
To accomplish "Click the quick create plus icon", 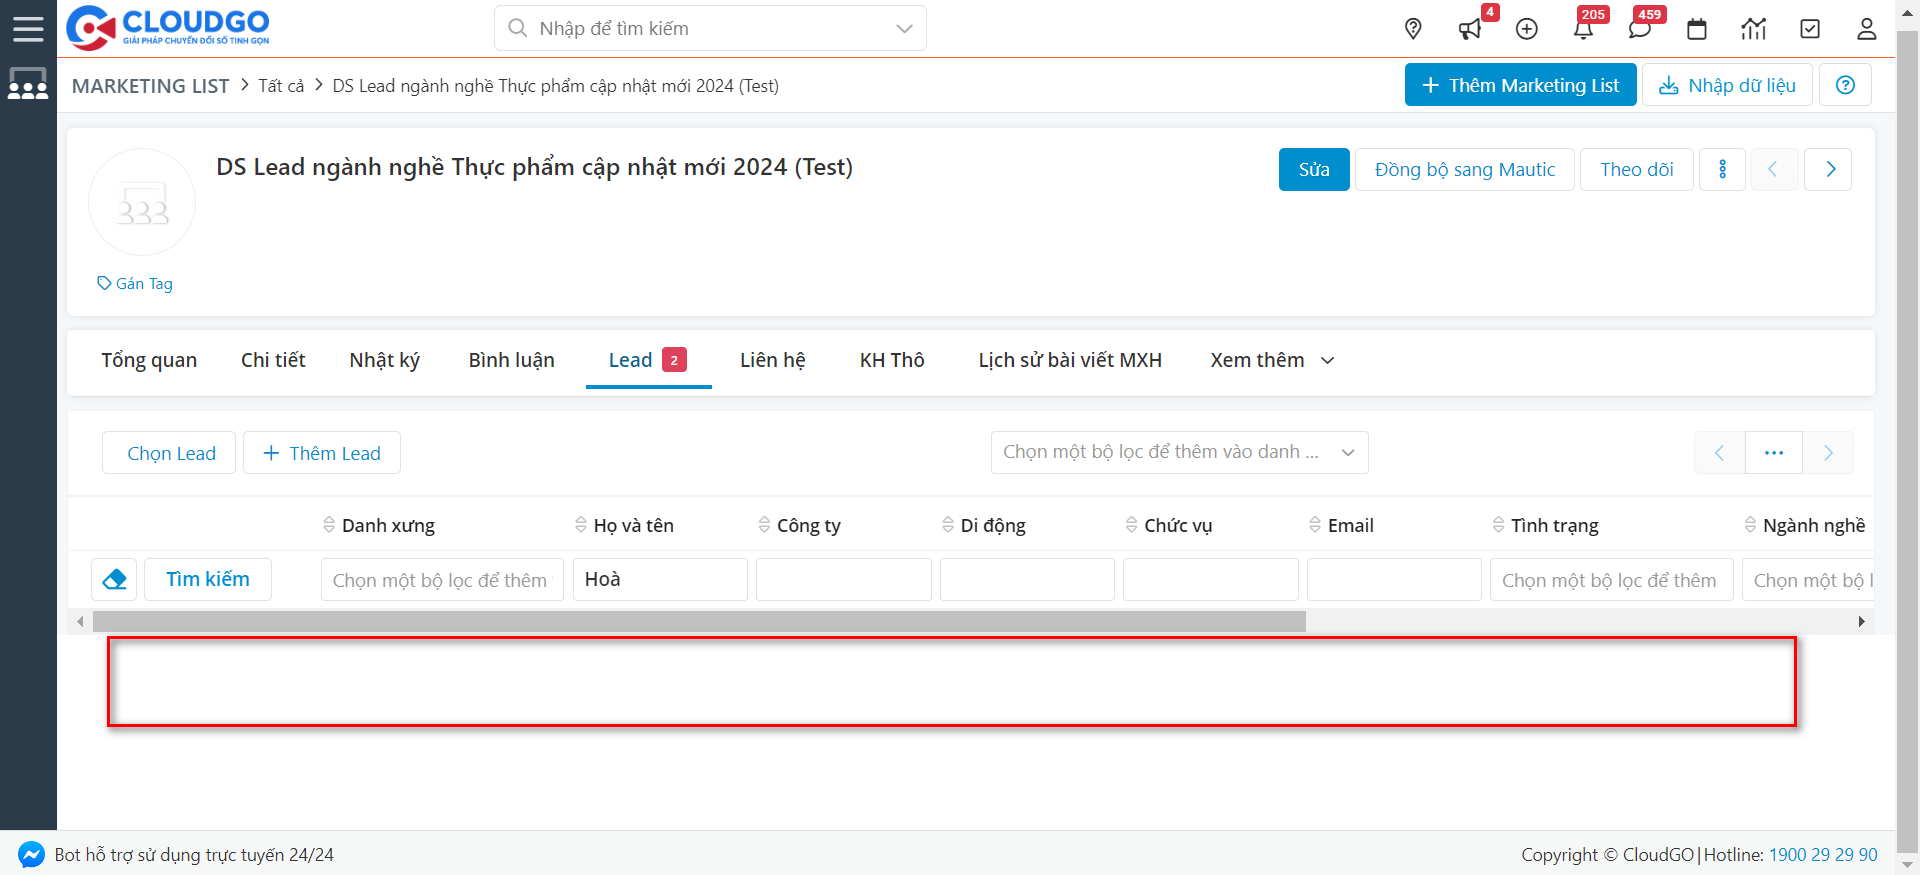I will pyautogui.click(x=1526, y=29).
